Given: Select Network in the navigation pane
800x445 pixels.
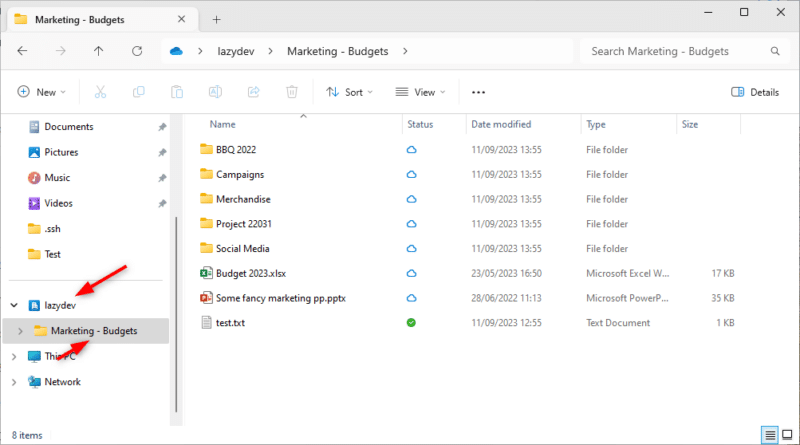Looking at the screenshot, I should point(62,382).
